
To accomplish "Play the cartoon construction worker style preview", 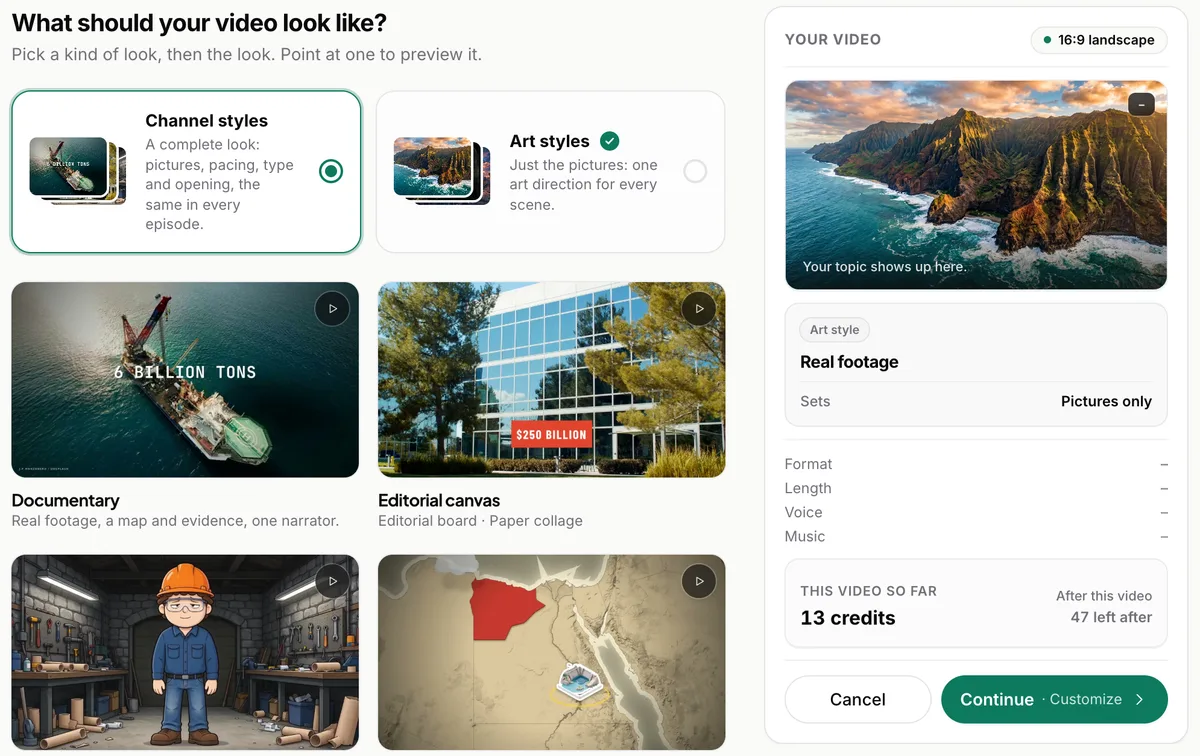I will coord(332,582).
